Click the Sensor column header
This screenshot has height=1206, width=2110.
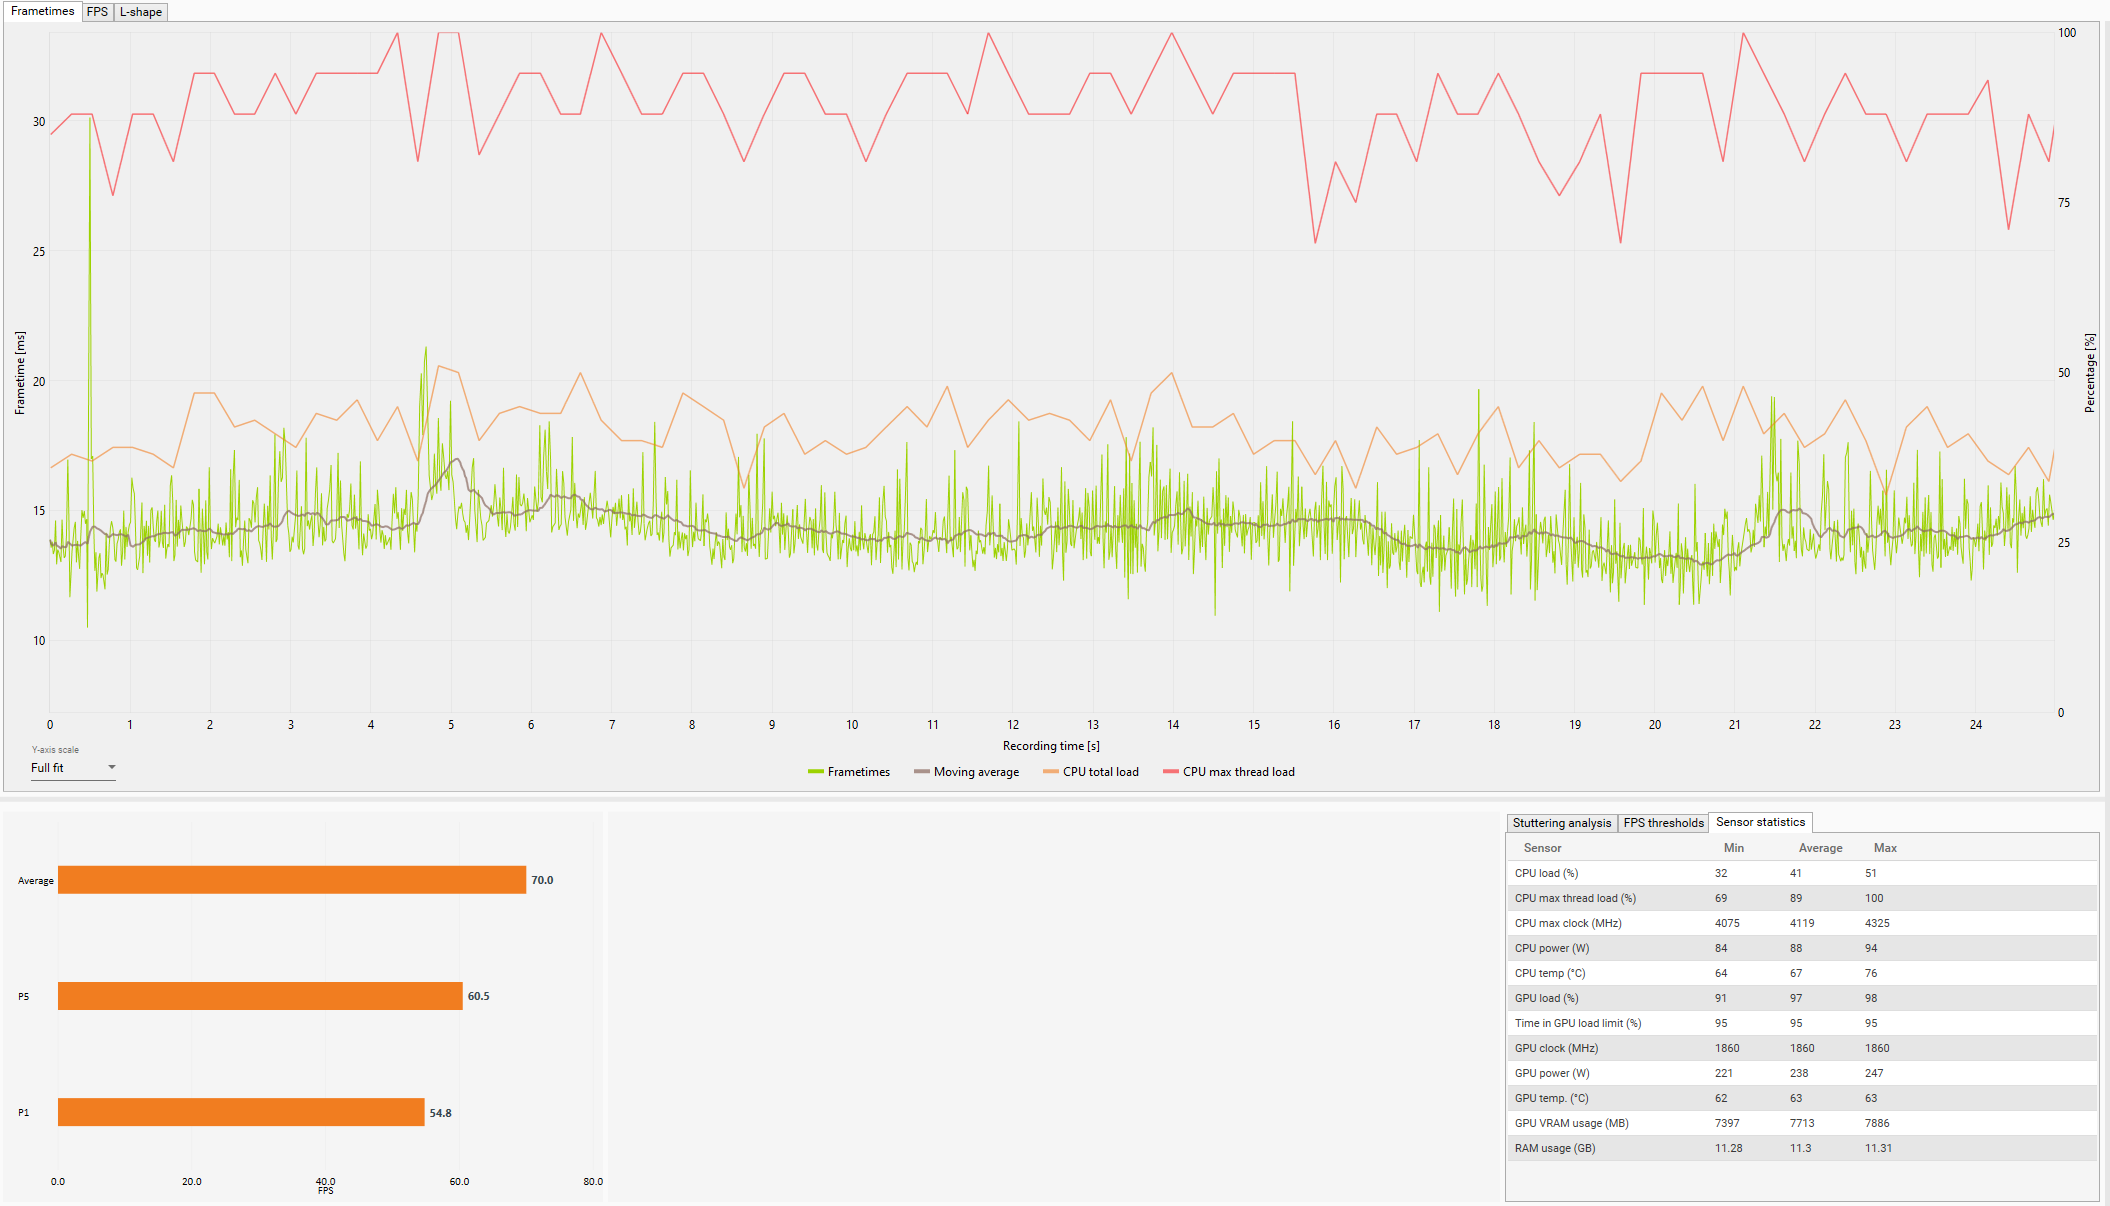[1542, 848]
